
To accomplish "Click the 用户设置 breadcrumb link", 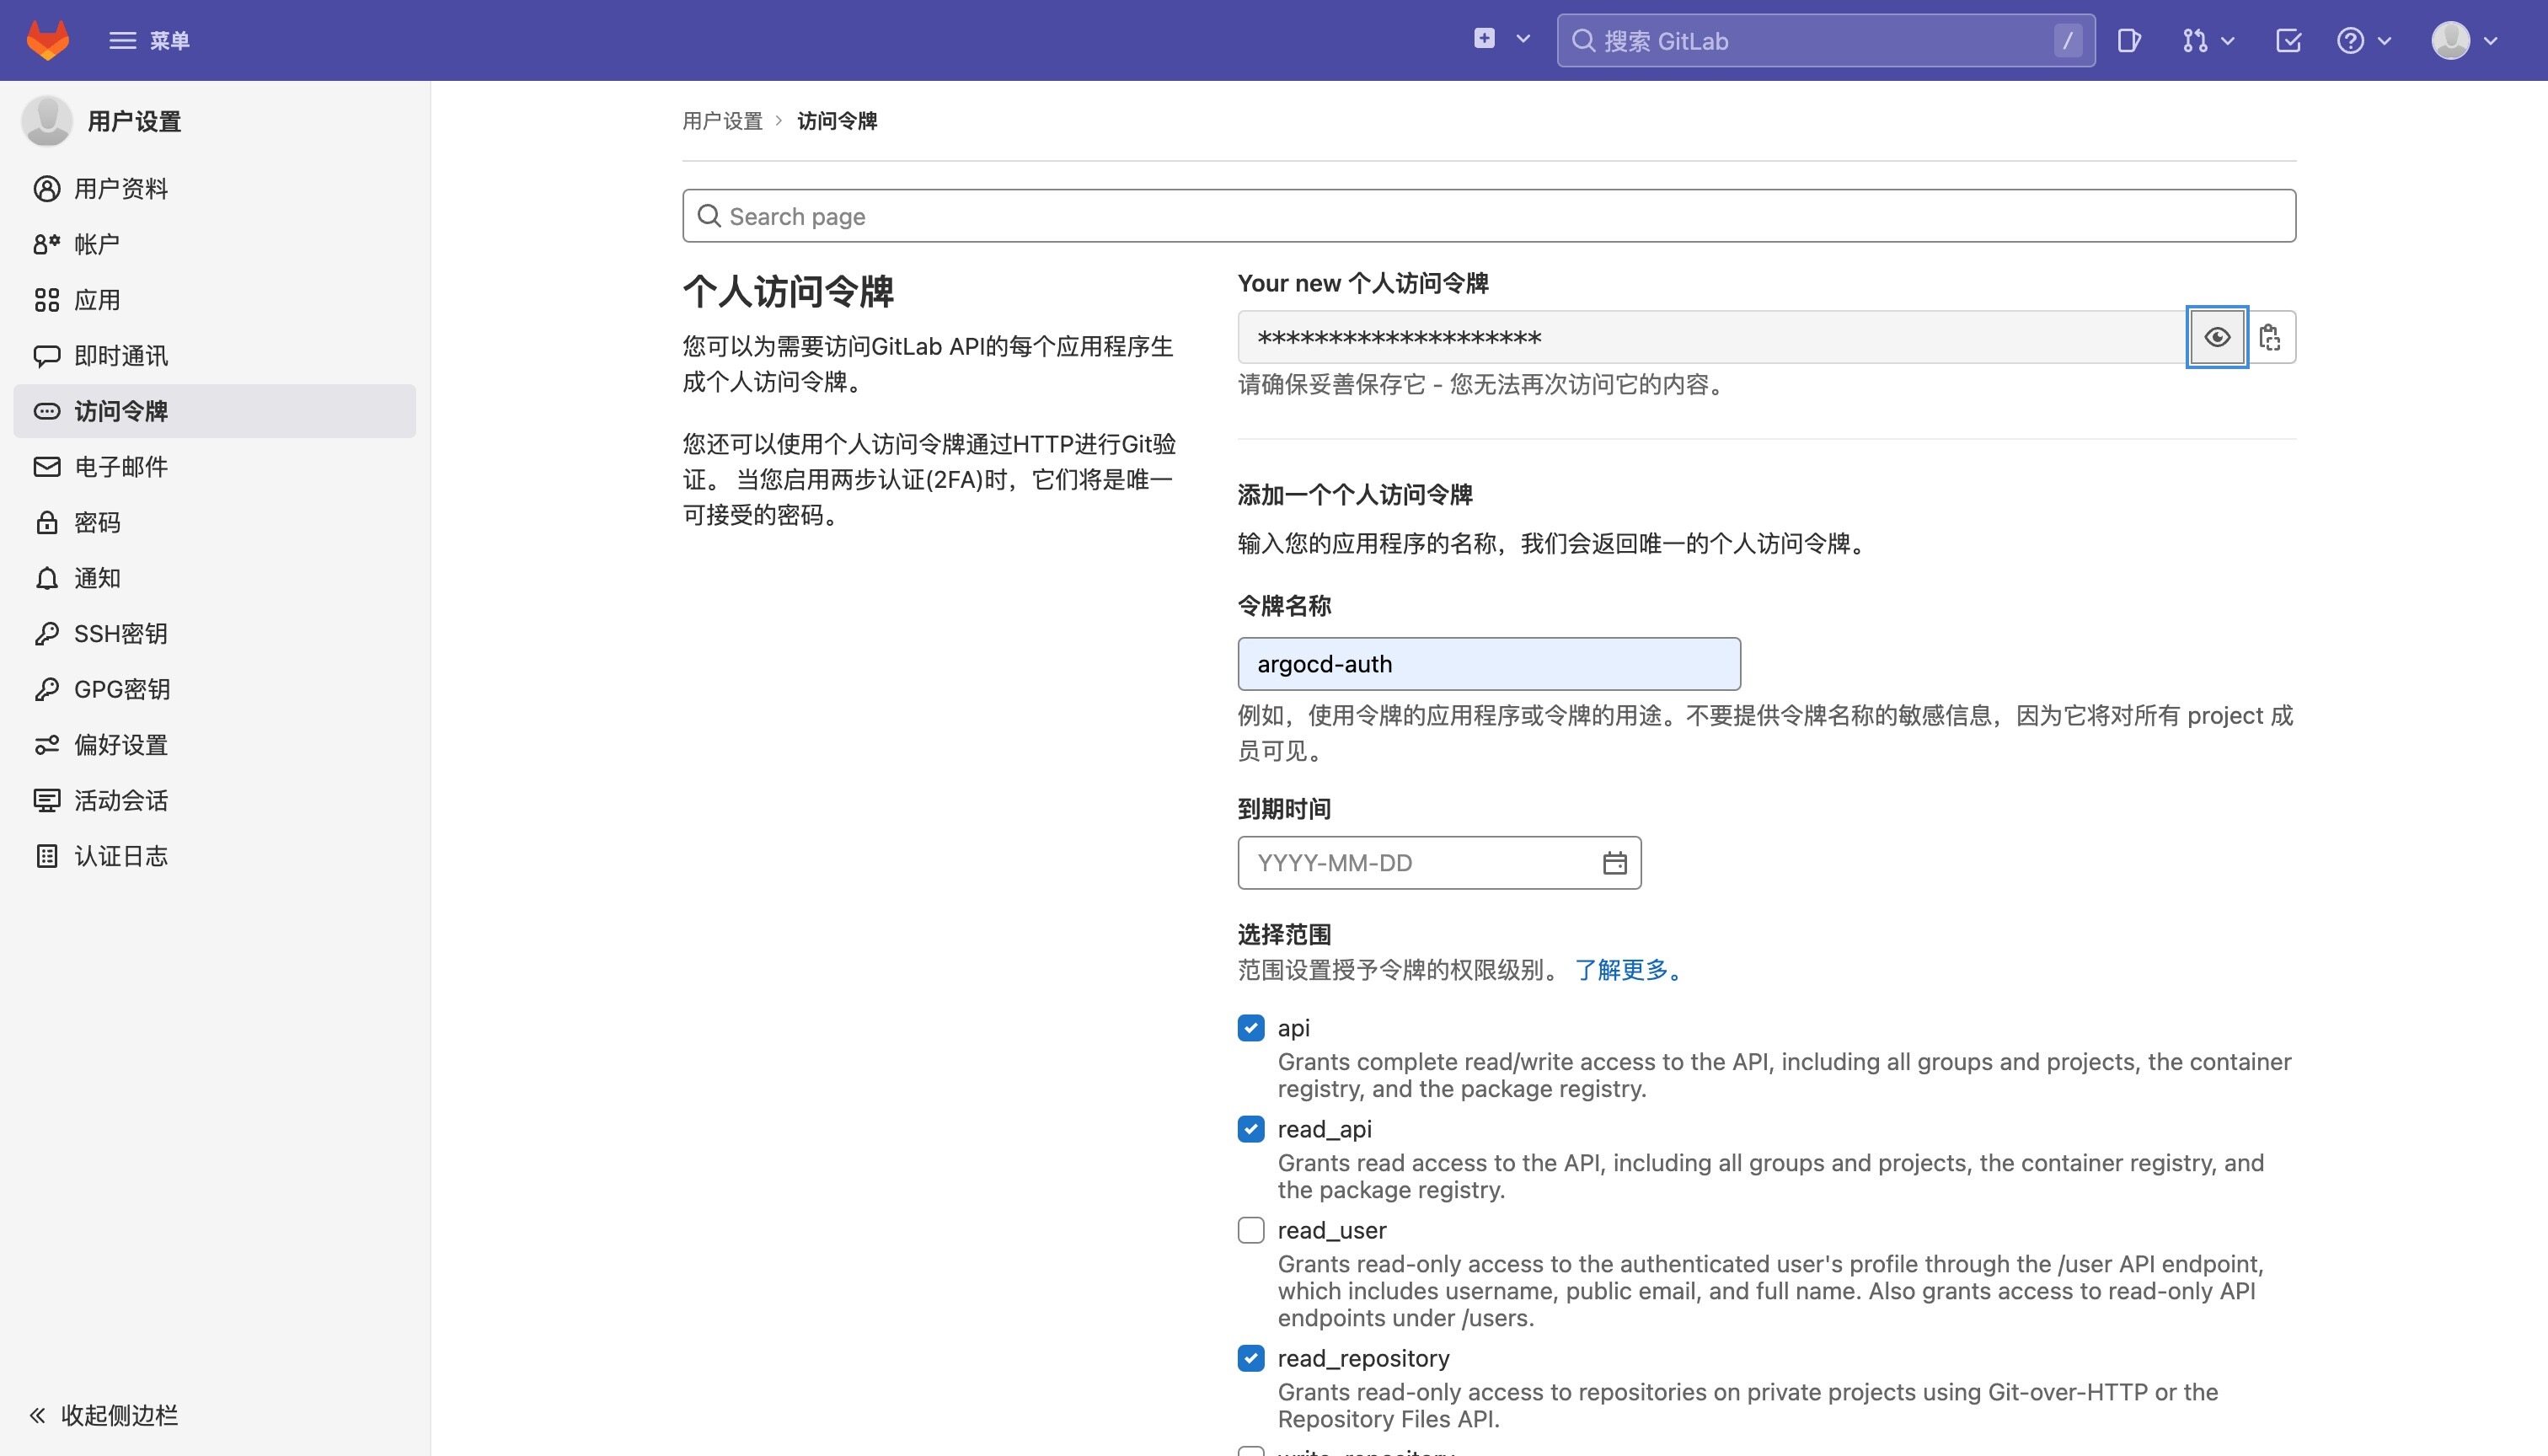I will pos(722,121).
